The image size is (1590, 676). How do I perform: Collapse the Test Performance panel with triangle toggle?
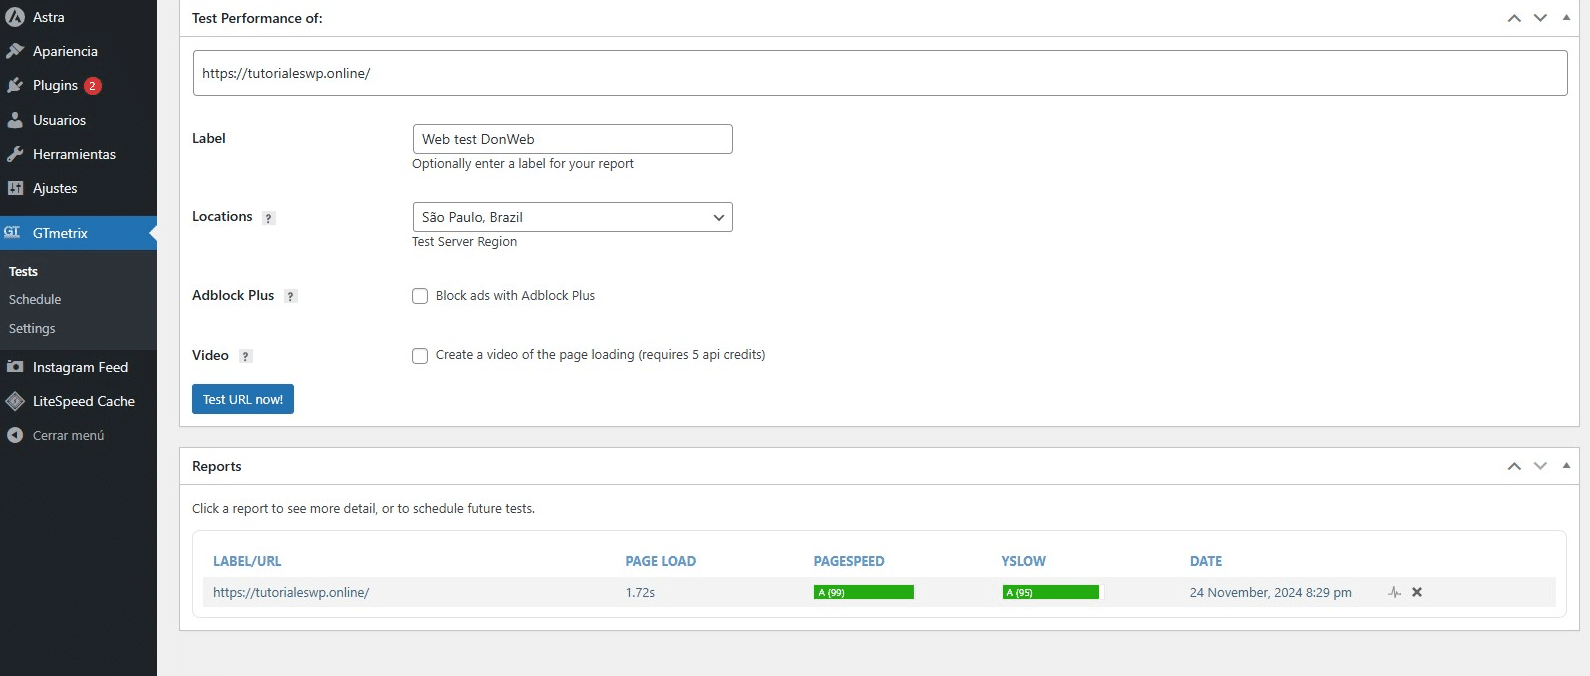[1566, 18]
